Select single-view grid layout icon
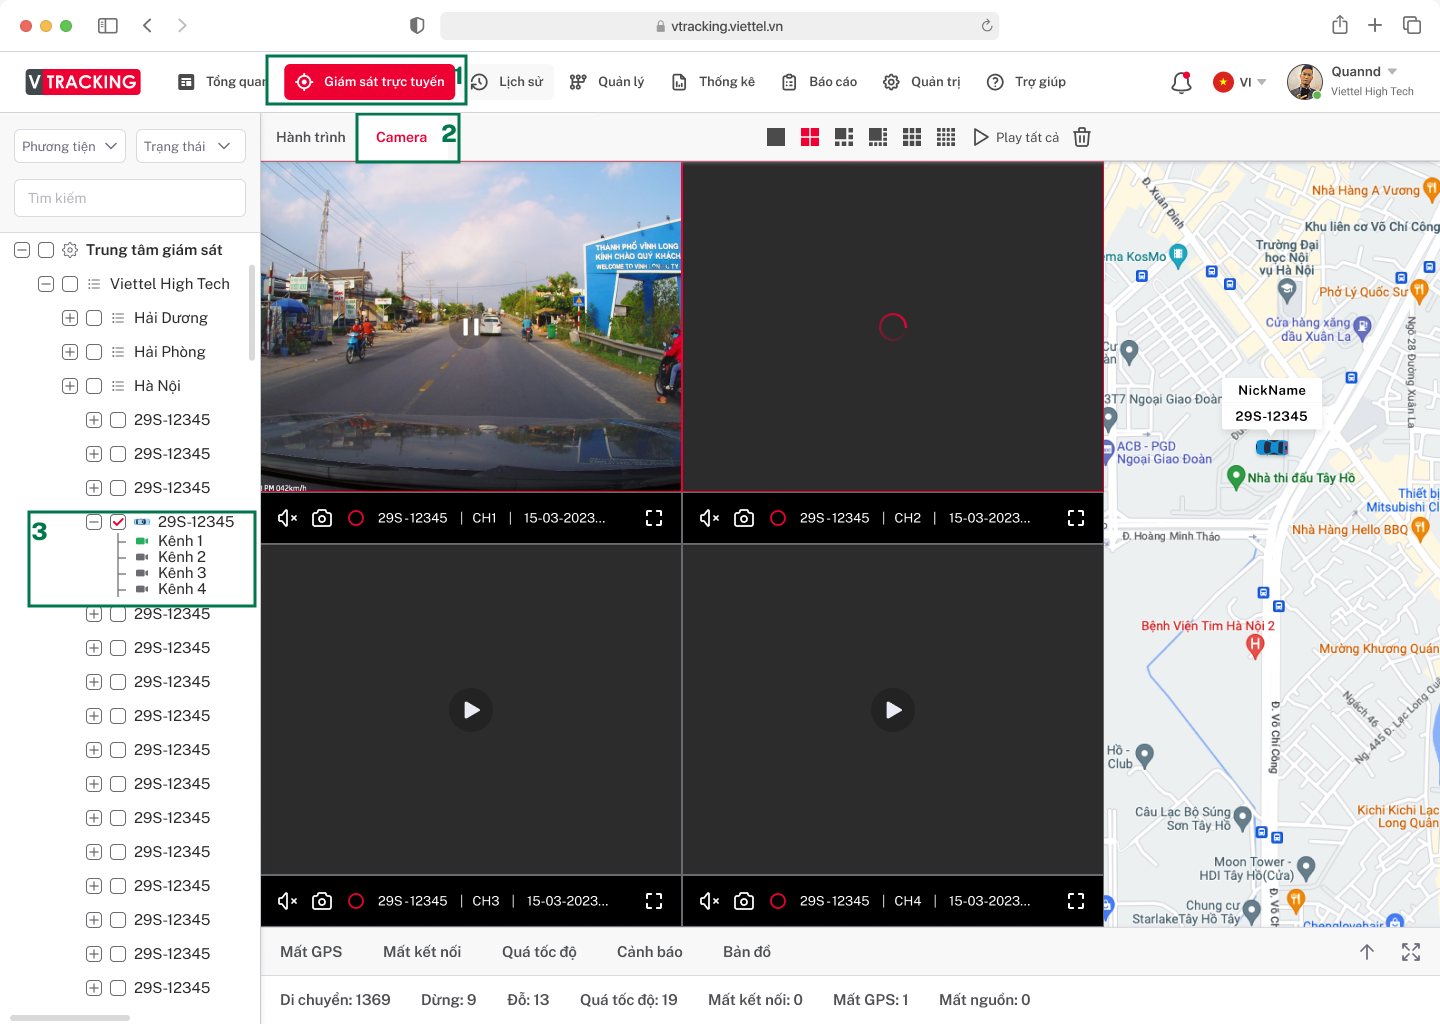 776,137
